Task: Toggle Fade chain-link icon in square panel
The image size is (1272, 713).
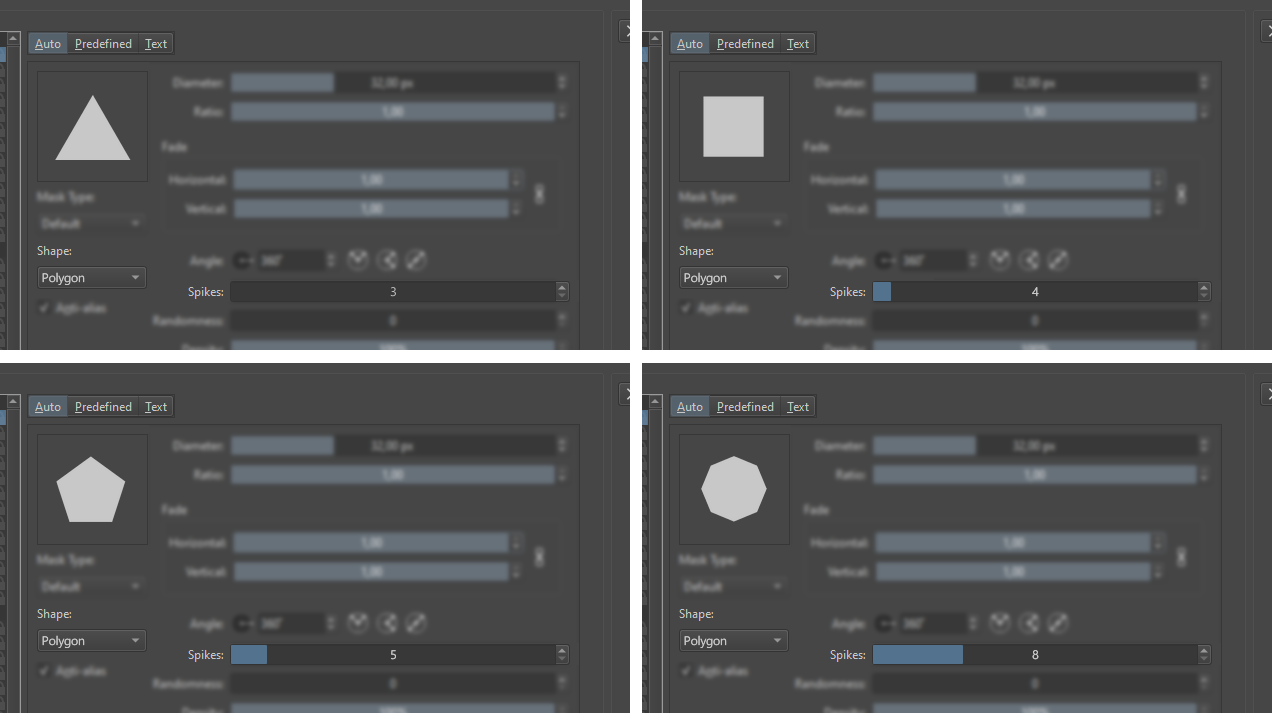Action: (1182, 194)
